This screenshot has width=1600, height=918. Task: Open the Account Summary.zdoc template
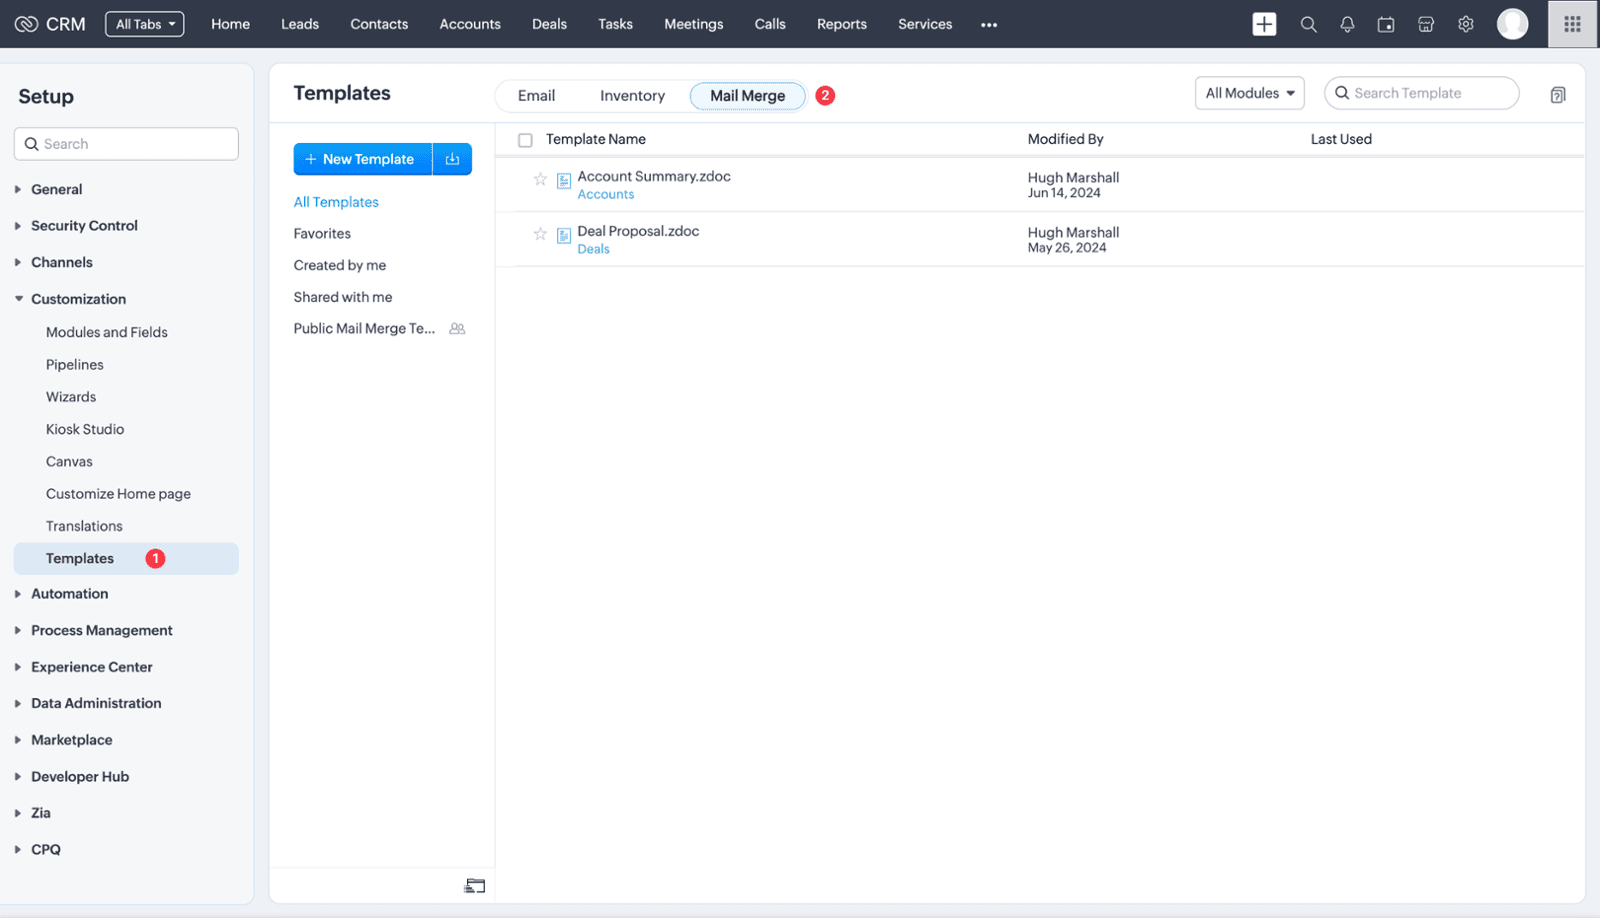tap(654, 176)
